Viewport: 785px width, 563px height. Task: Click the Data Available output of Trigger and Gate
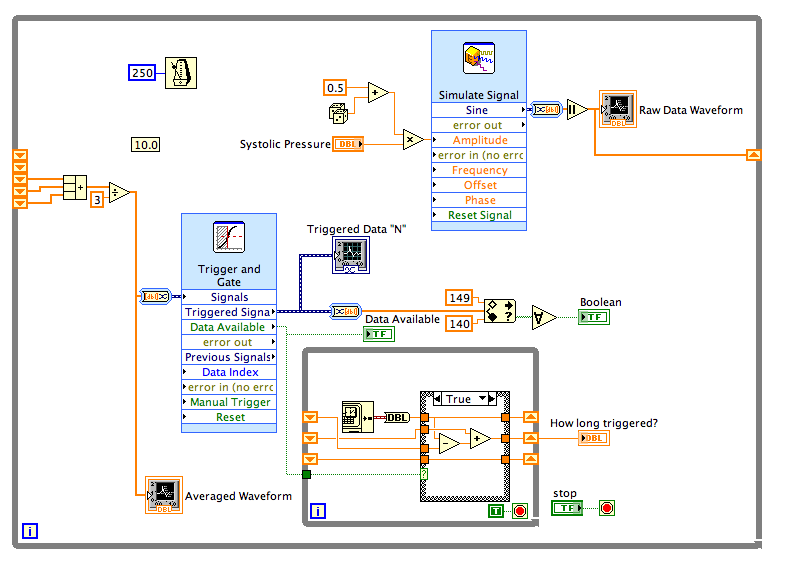click(x=229, y=327)
